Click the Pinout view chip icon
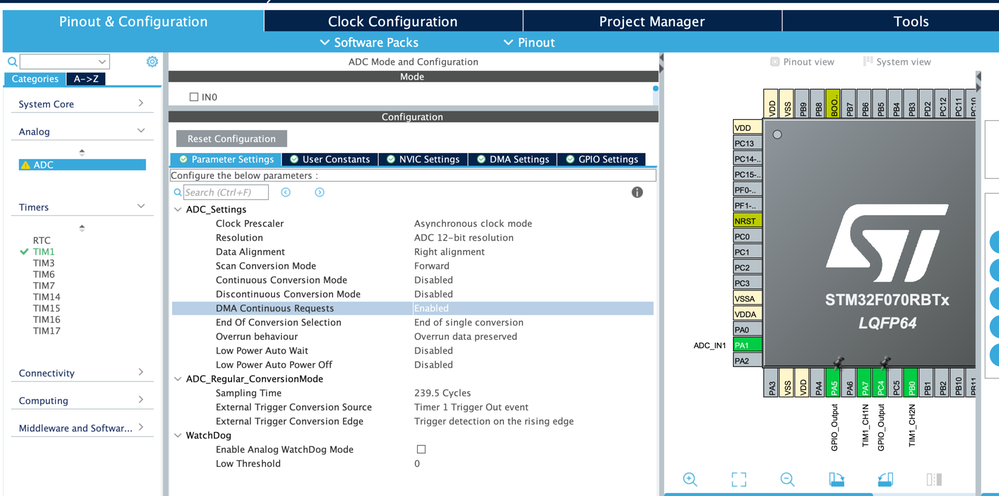Viewport: 999px width, 496px height. click(x=775, y=62)
